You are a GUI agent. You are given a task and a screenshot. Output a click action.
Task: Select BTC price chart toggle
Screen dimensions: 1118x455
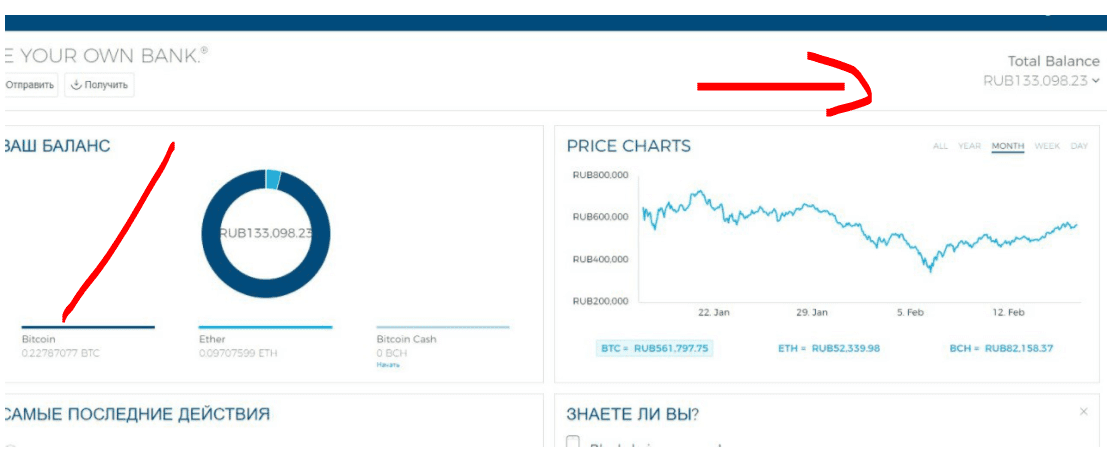[x=654, y=348]
